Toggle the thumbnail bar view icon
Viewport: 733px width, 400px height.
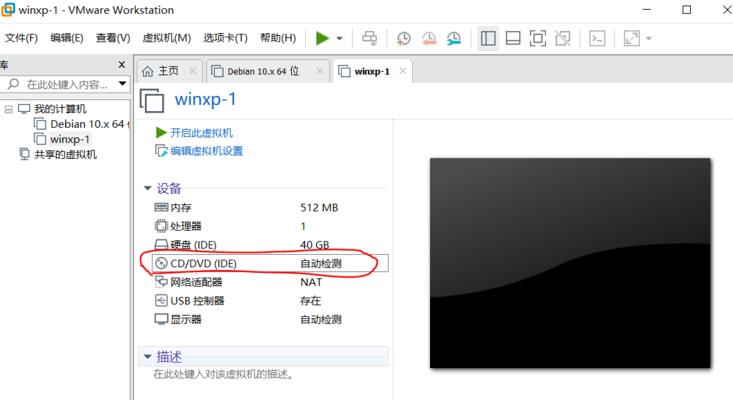point(513,38)
